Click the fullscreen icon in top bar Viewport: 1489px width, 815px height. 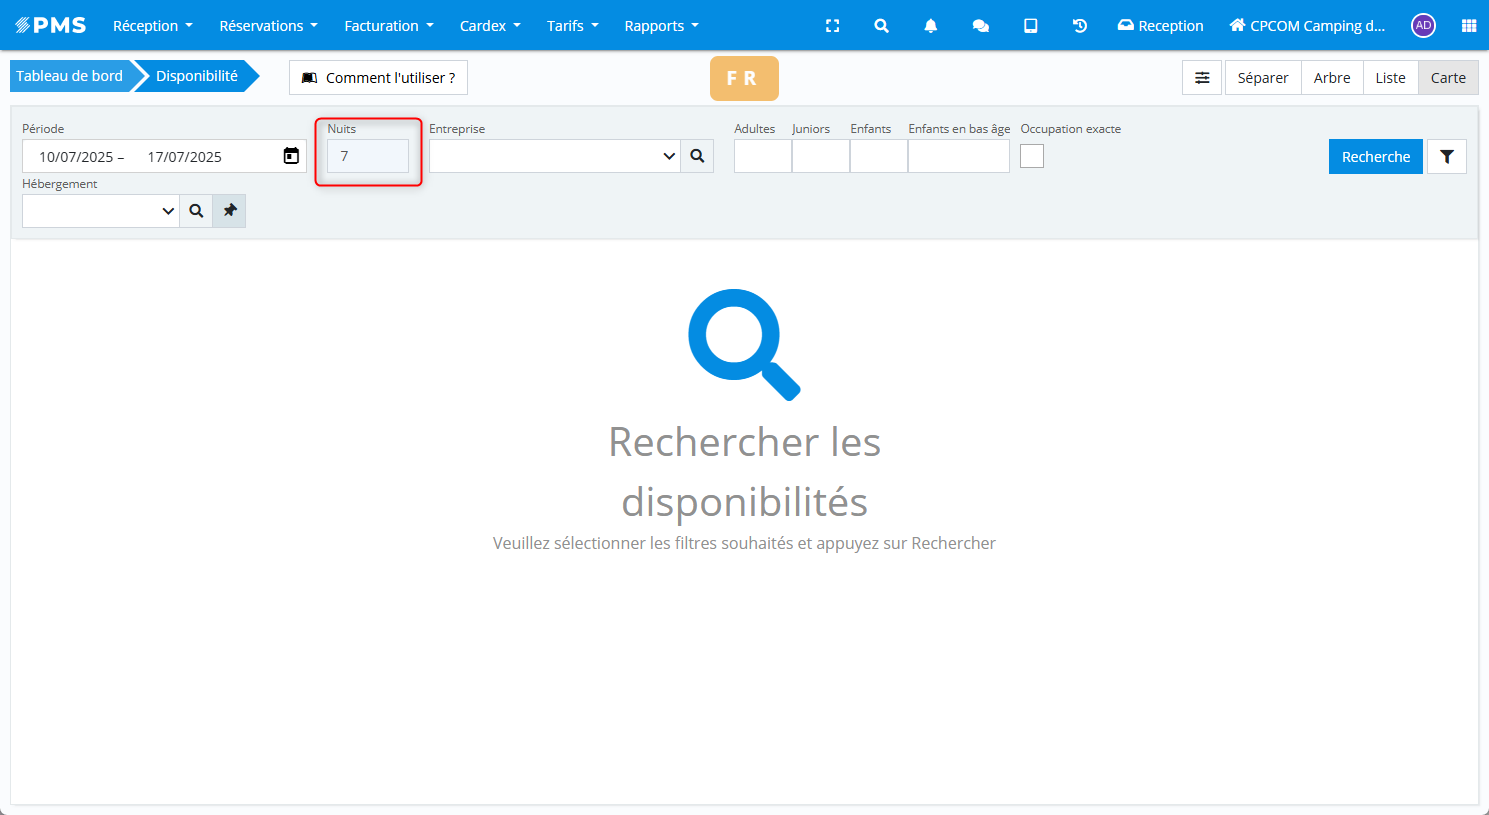click(x=832, y=26)
